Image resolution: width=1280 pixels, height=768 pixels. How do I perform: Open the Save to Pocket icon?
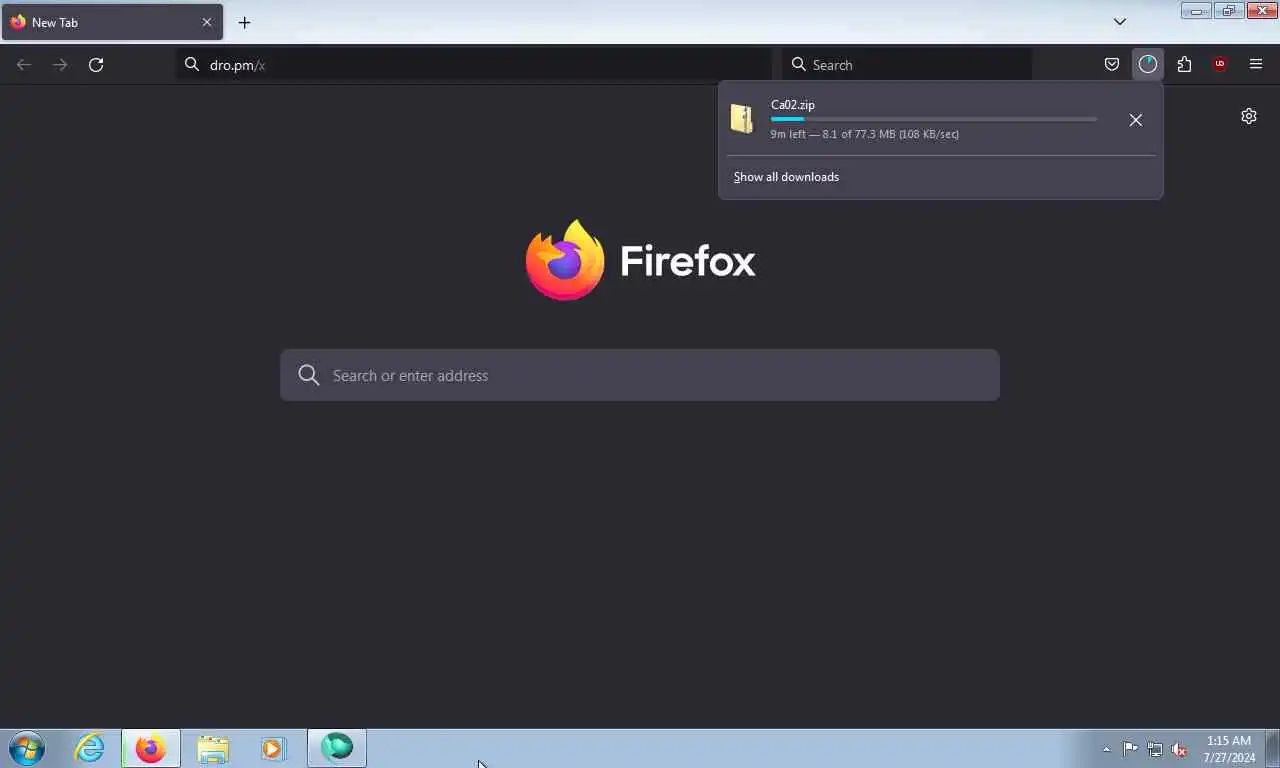[1112, 65]
